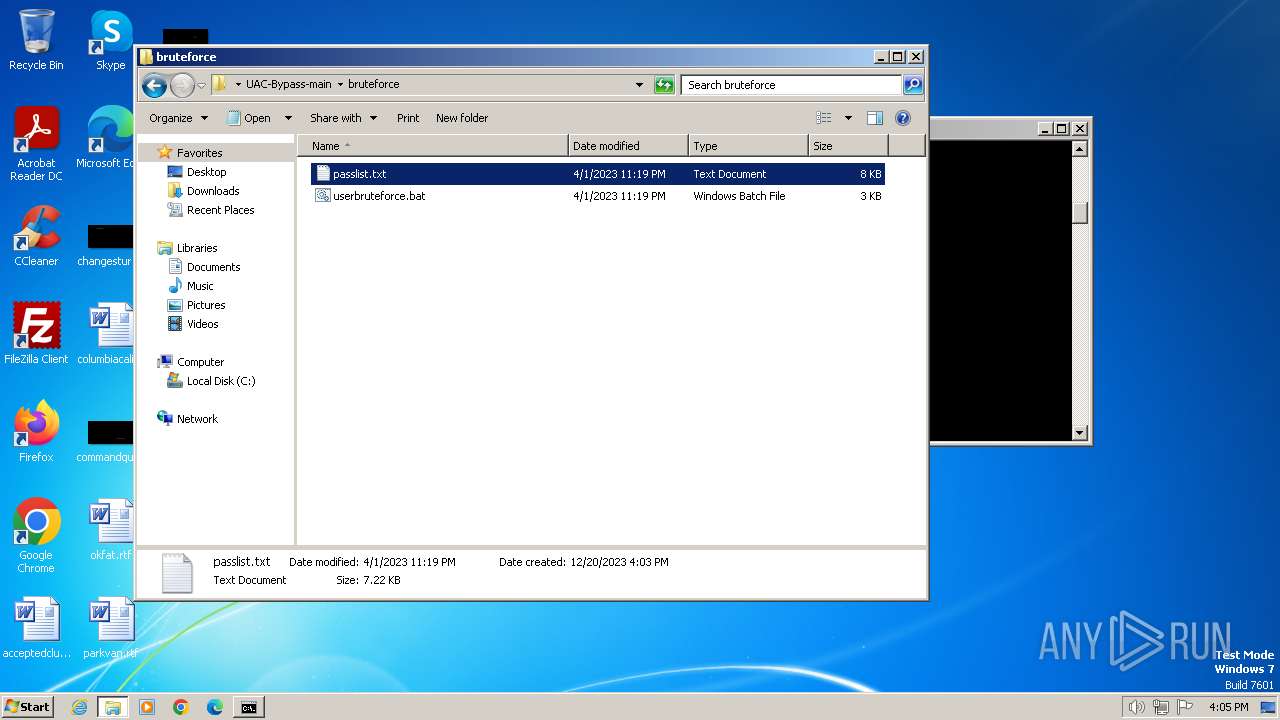Click command prompt taskbar button
The height and width of the screenshot is (720, 1280).
click(248, 707)
